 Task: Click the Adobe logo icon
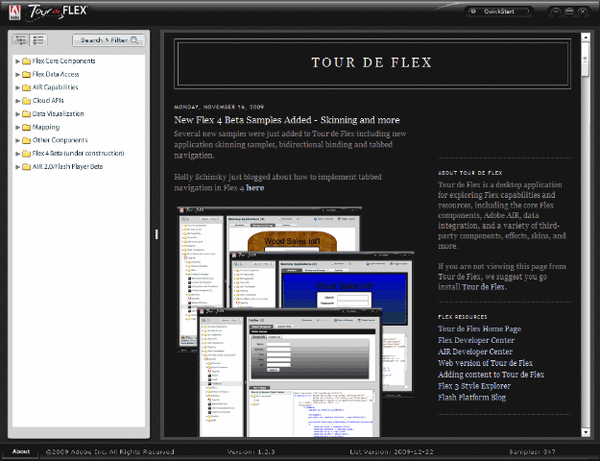[x=15, y=12]
